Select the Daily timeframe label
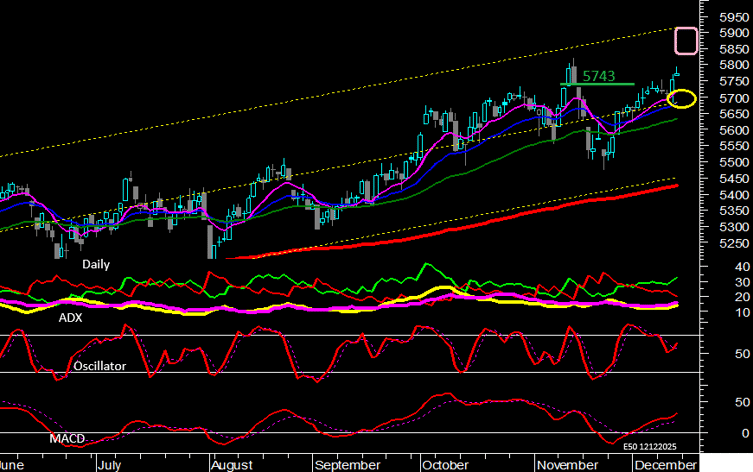 pyautogui.click(x=97, y=264)
